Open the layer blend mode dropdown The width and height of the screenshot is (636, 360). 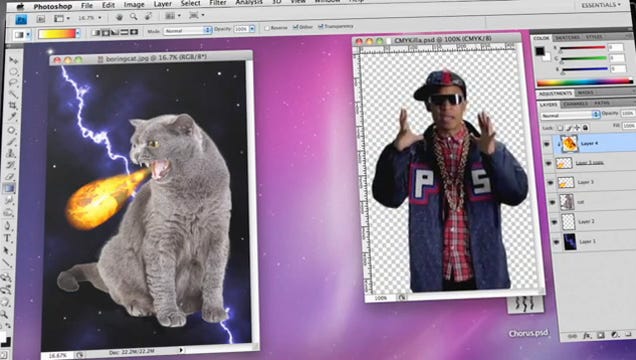pyautogui.click(x=570, y=115)
